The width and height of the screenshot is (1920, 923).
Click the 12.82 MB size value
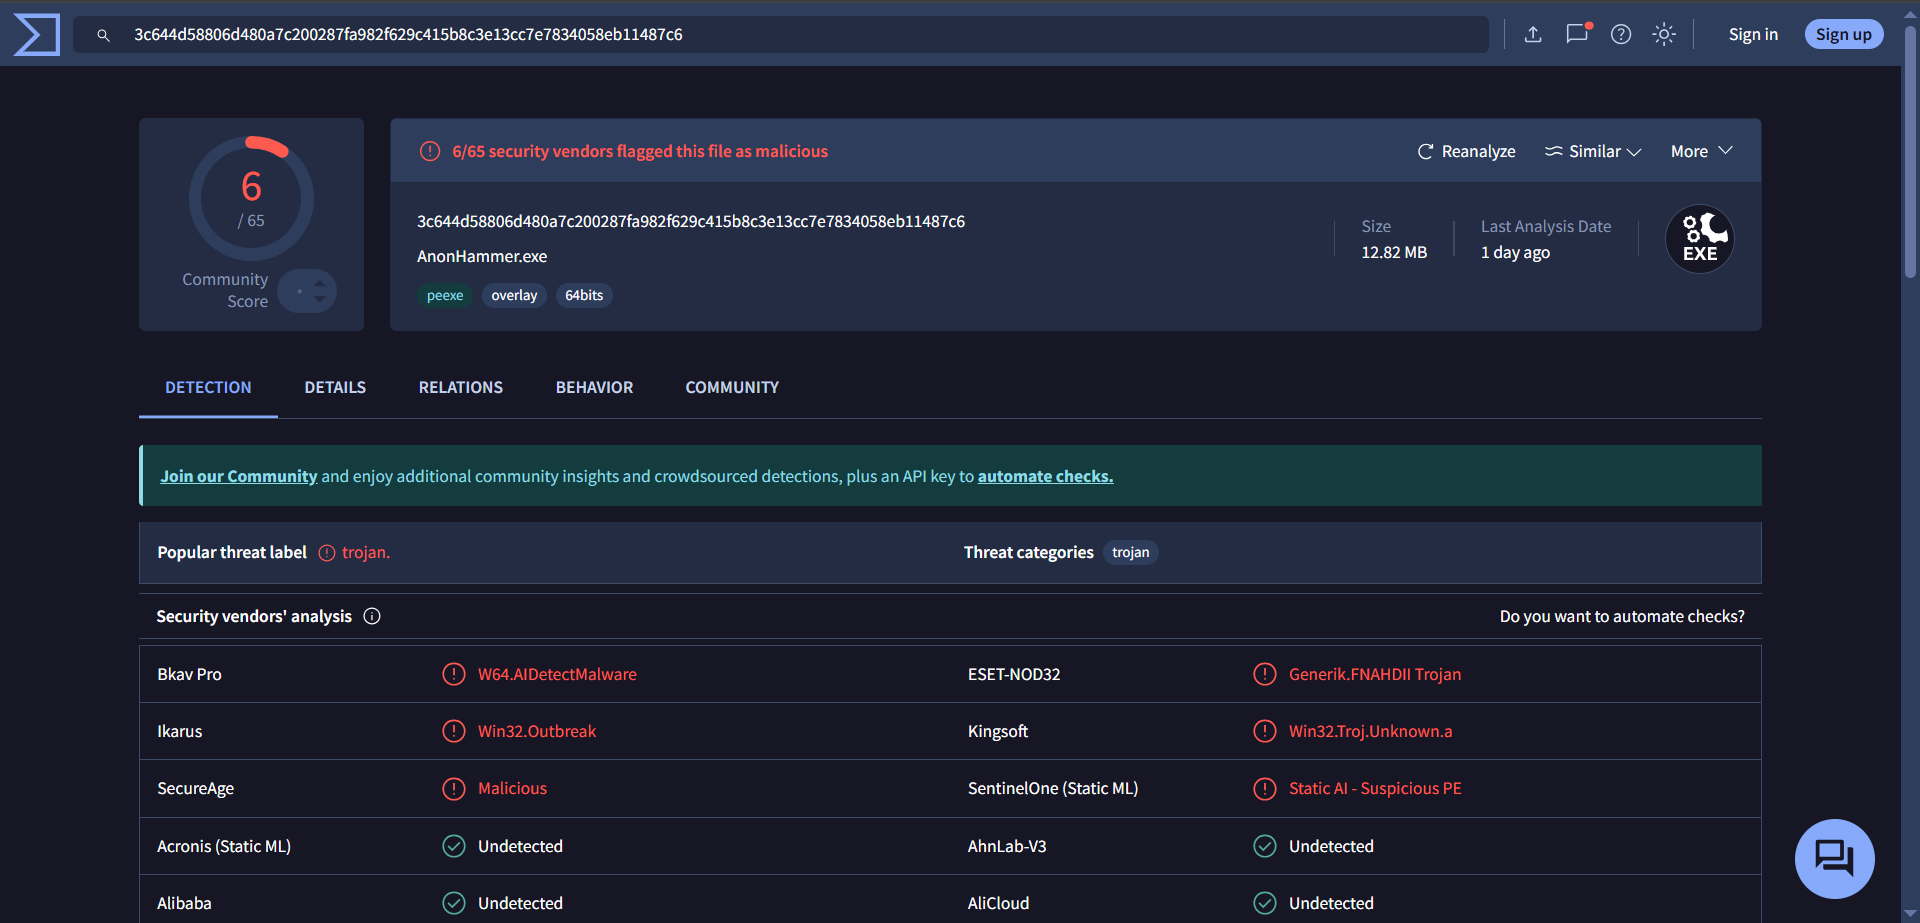1394,252
